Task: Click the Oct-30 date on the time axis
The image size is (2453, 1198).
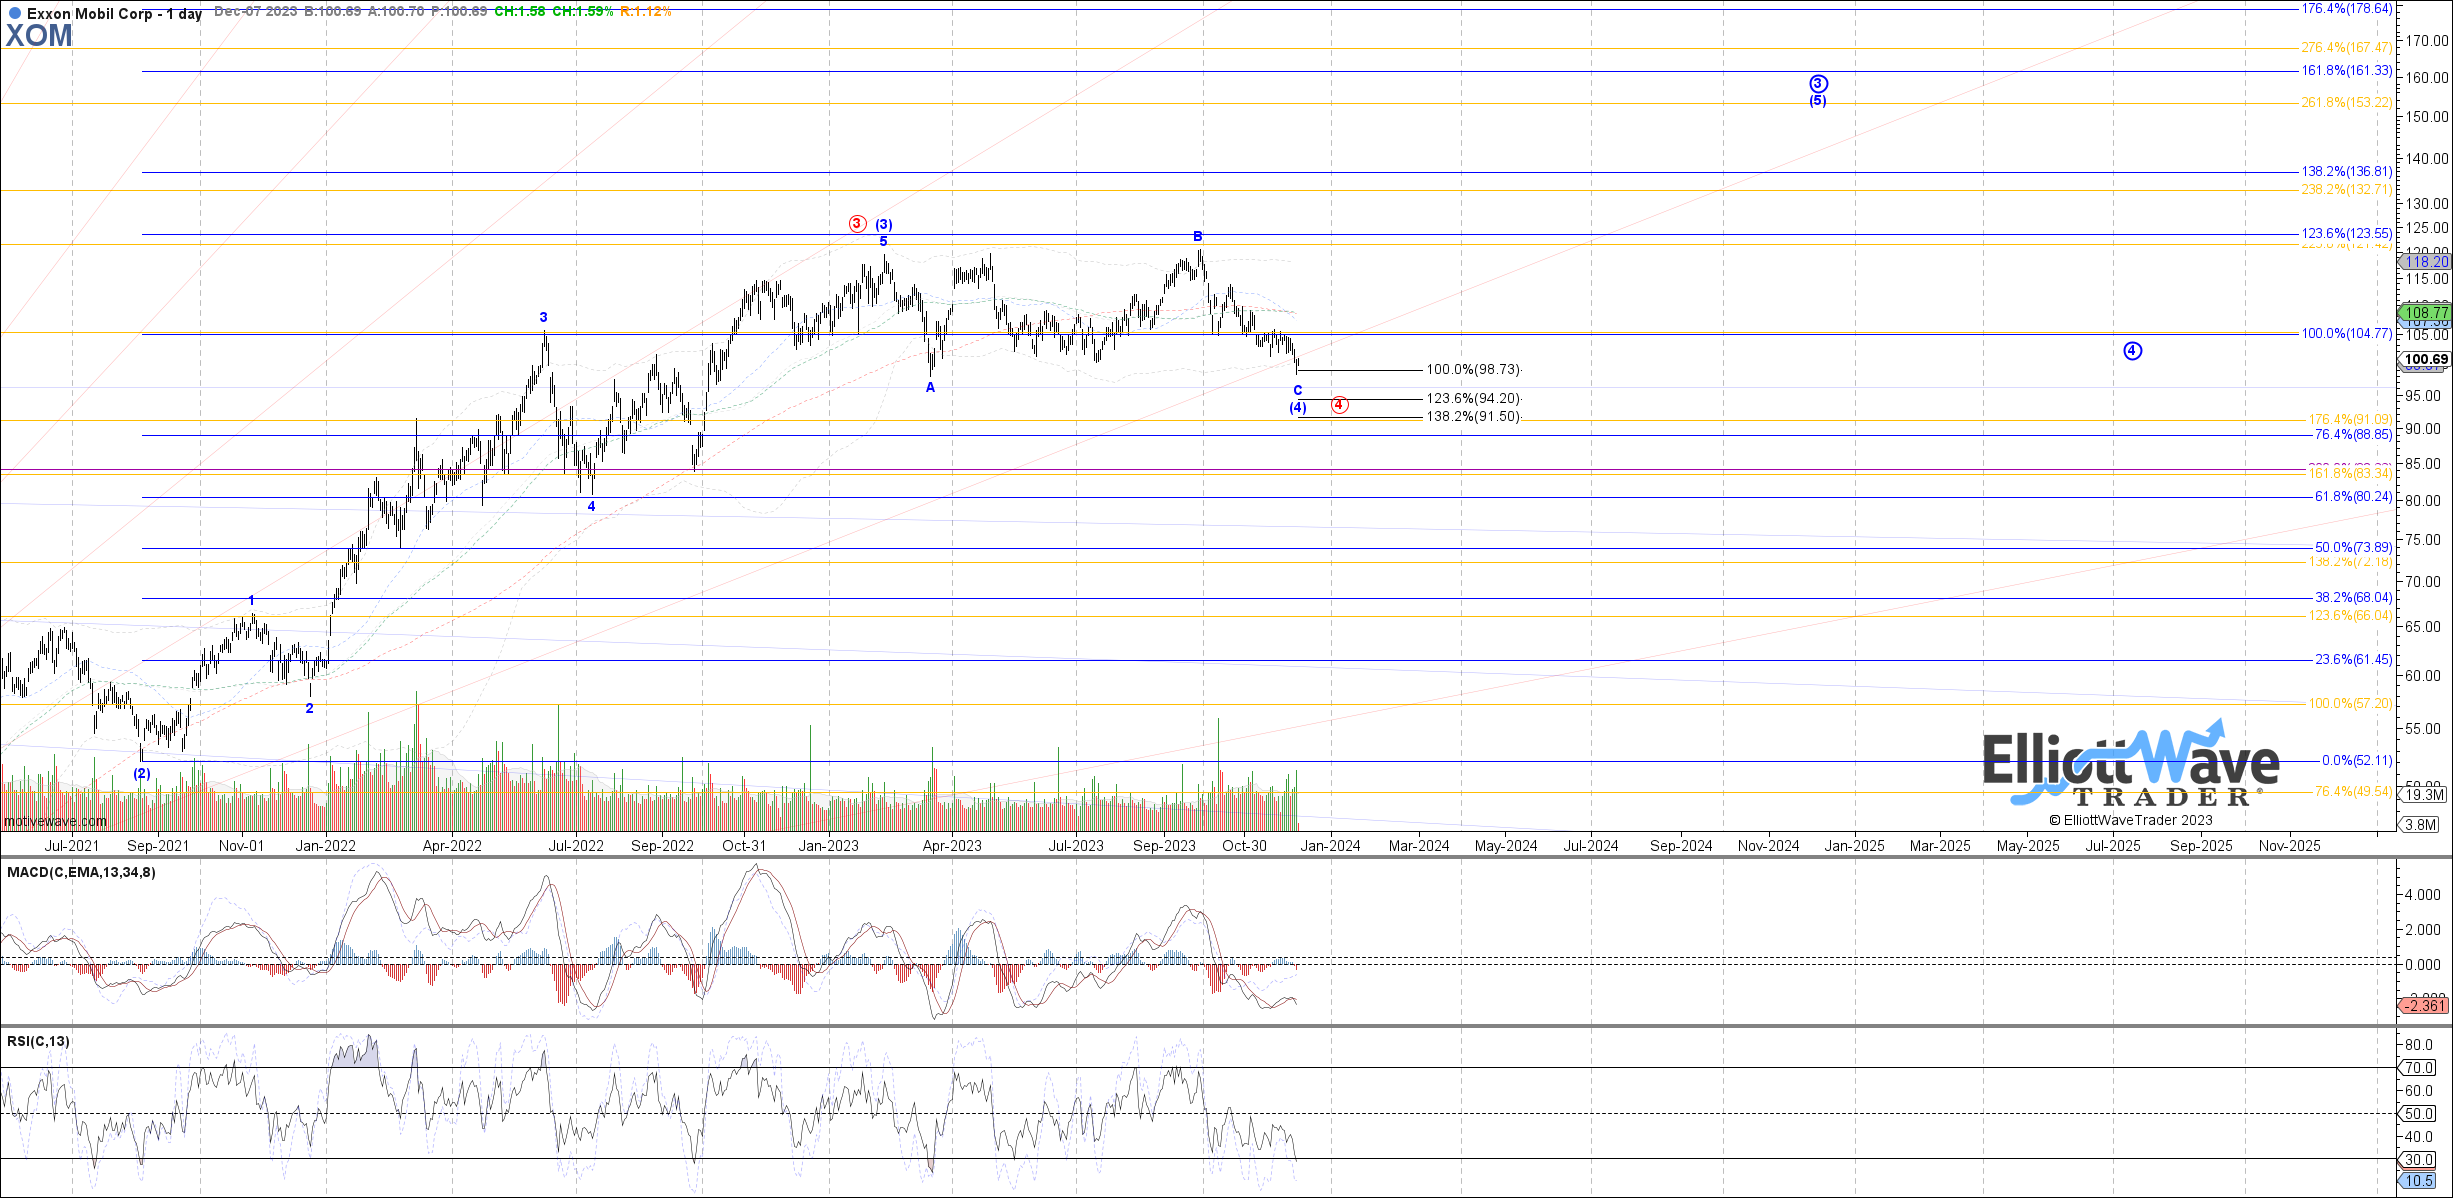Action: 1245,846
